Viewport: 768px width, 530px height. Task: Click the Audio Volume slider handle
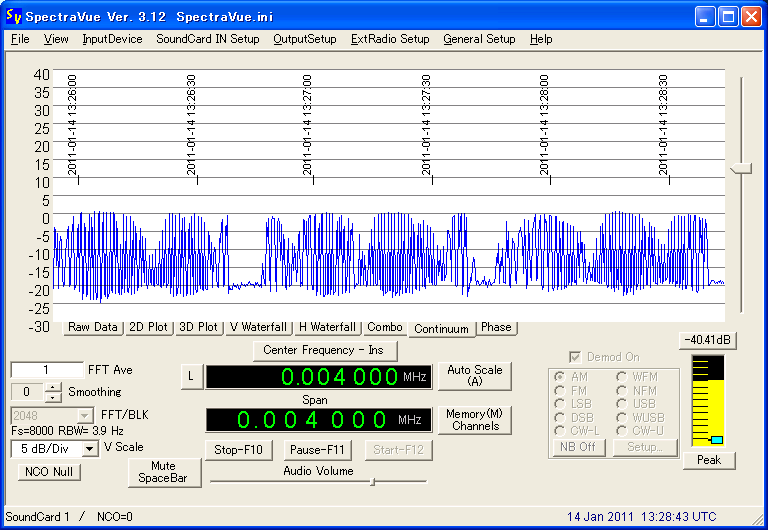(x=372, y=481)
